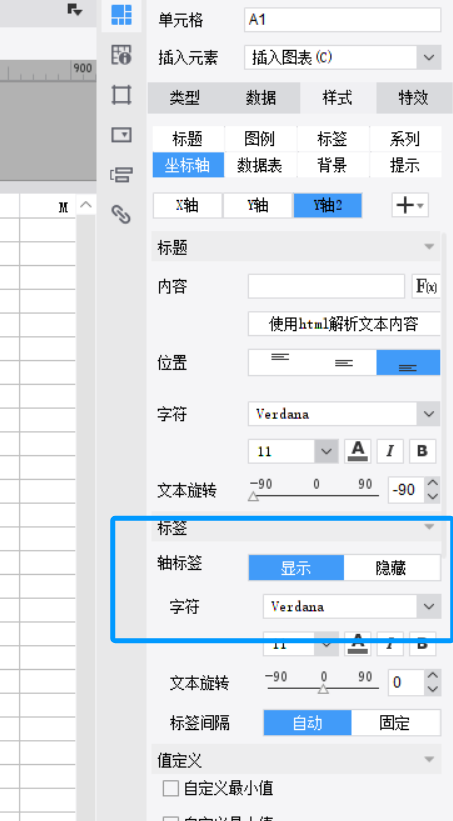
Task: Open the 提示 style sub-tab
Action: 405,165
